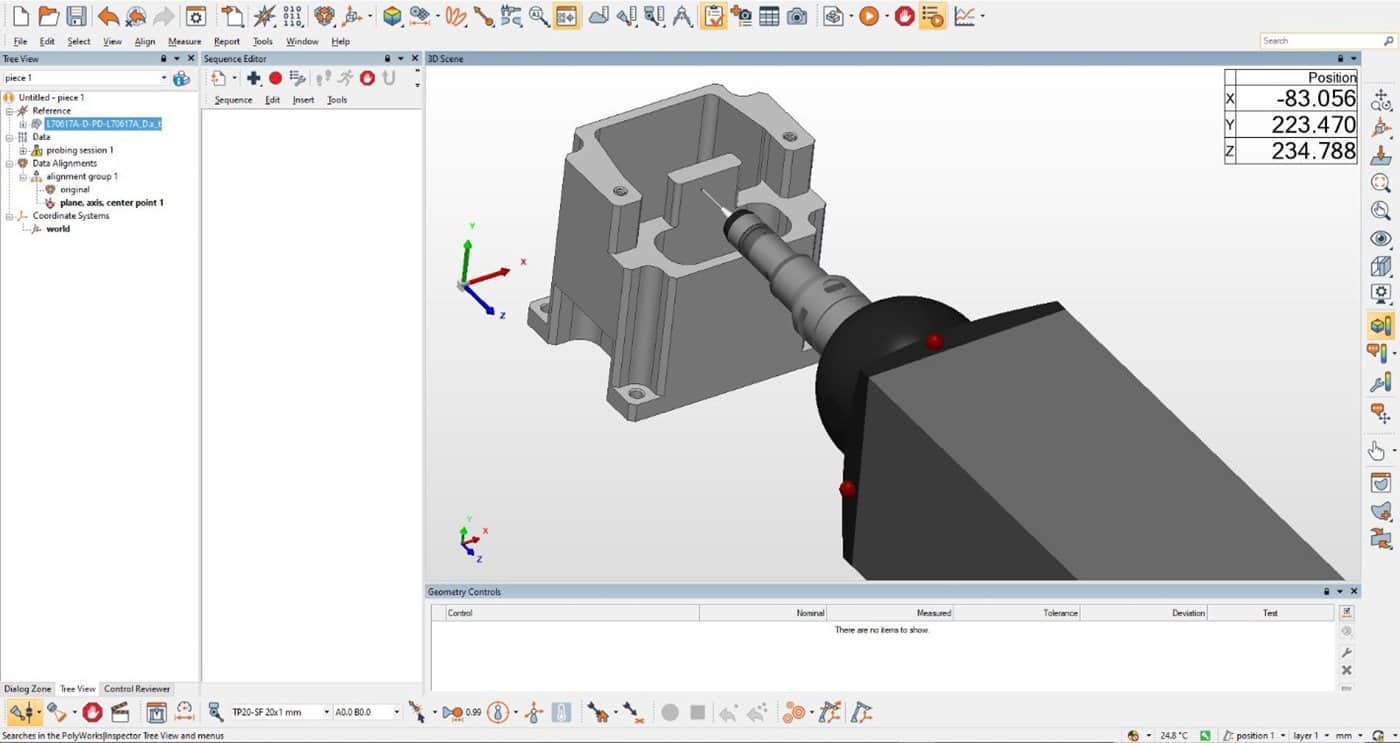The height and width of the screenshot is (743, 1400).
Task: Toggle the highlighted probe device button at bottom-left
Action: click(20, 712)
